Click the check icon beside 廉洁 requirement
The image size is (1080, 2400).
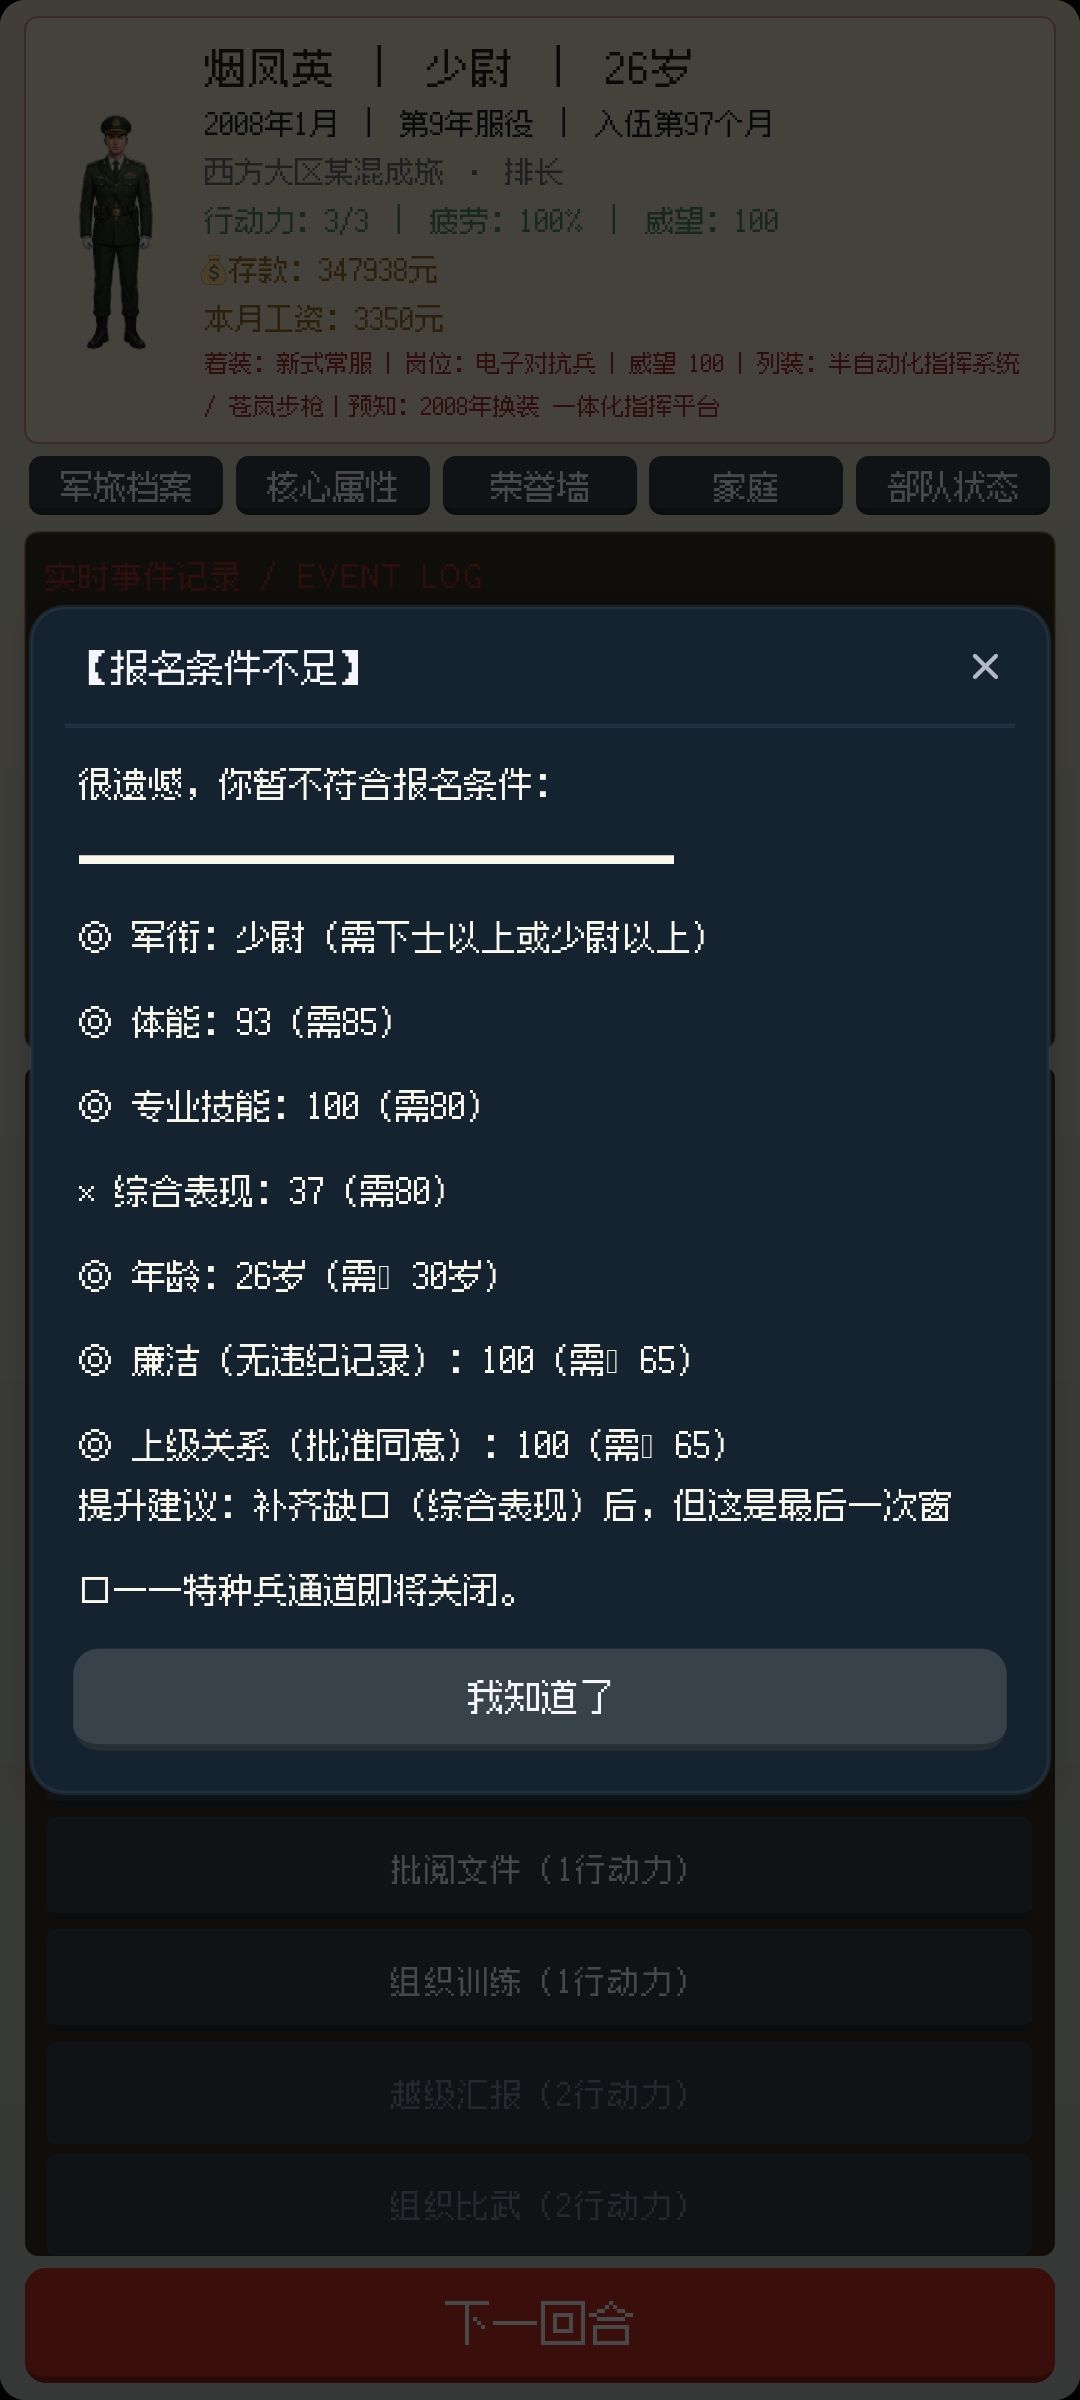(95, 1360)
